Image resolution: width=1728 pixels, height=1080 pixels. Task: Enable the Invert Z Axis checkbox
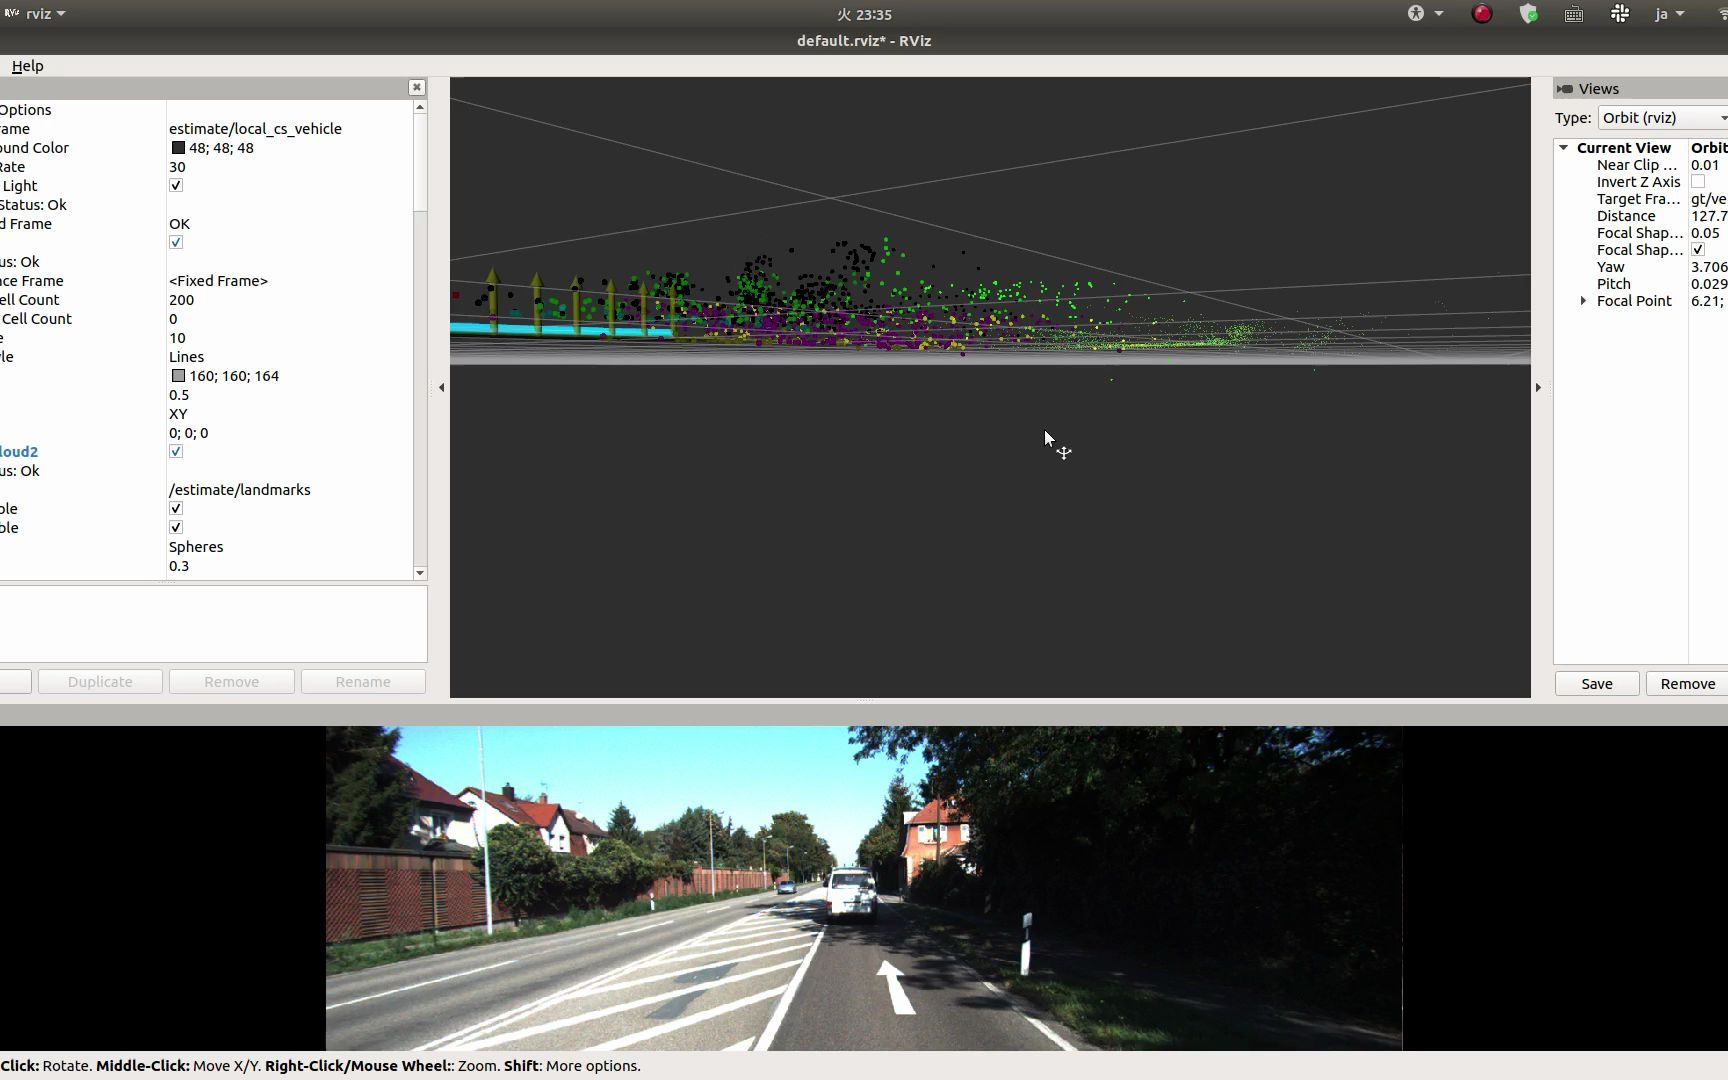tap(1697, 181)
